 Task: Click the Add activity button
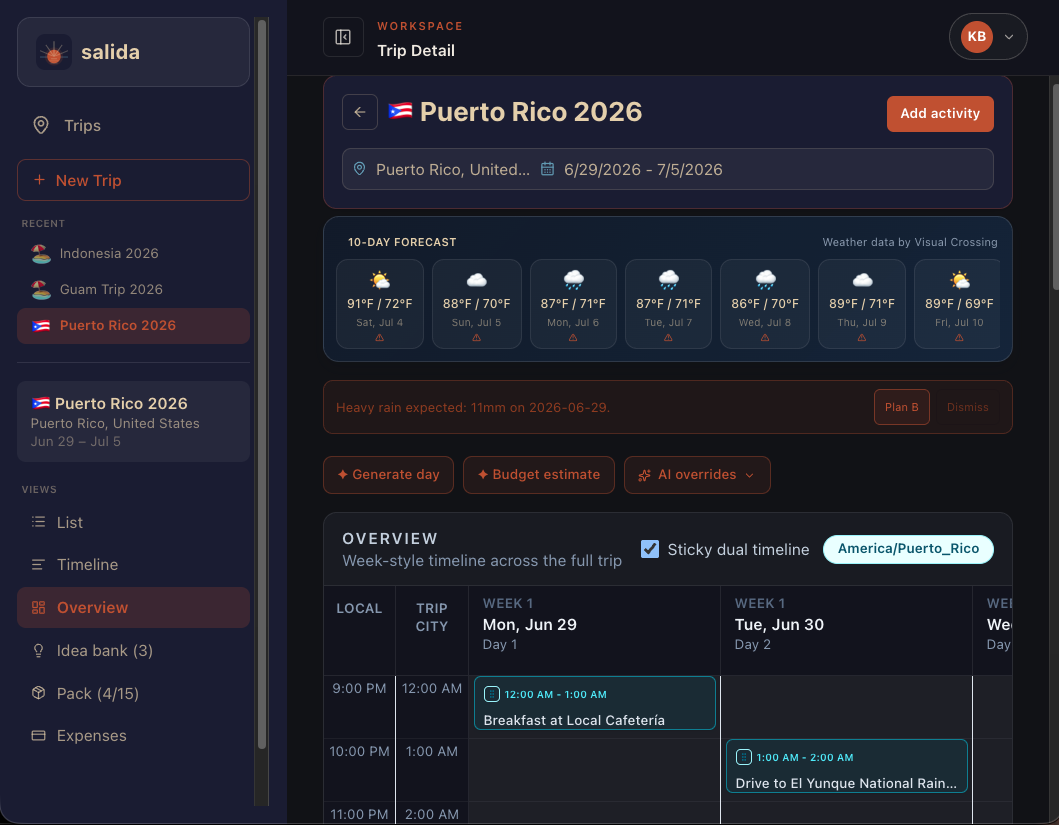[940, 113]
